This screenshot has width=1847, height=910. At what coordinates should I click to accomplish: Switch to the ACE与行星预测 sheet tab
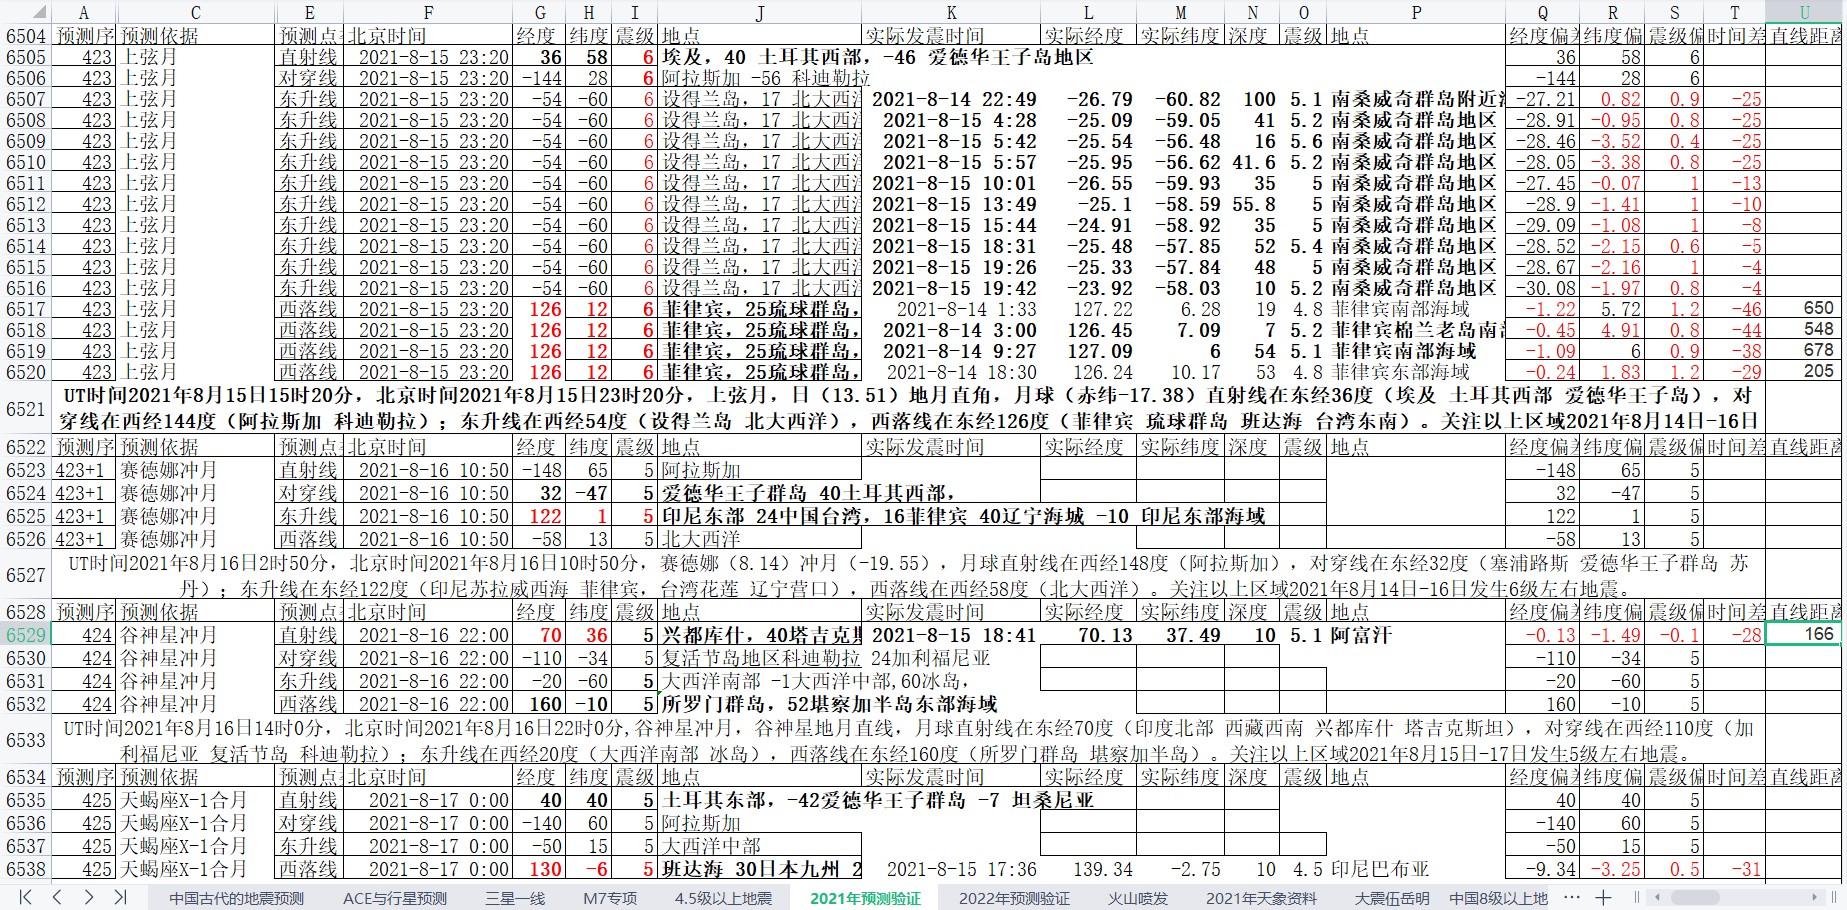(395, 898)
